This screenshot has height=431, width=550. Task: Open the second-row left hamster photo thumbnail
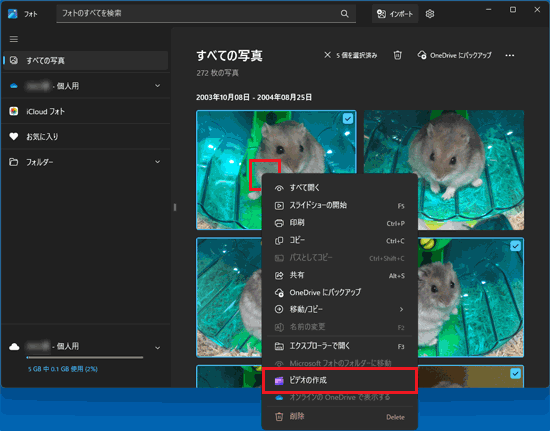click(229, 297)
